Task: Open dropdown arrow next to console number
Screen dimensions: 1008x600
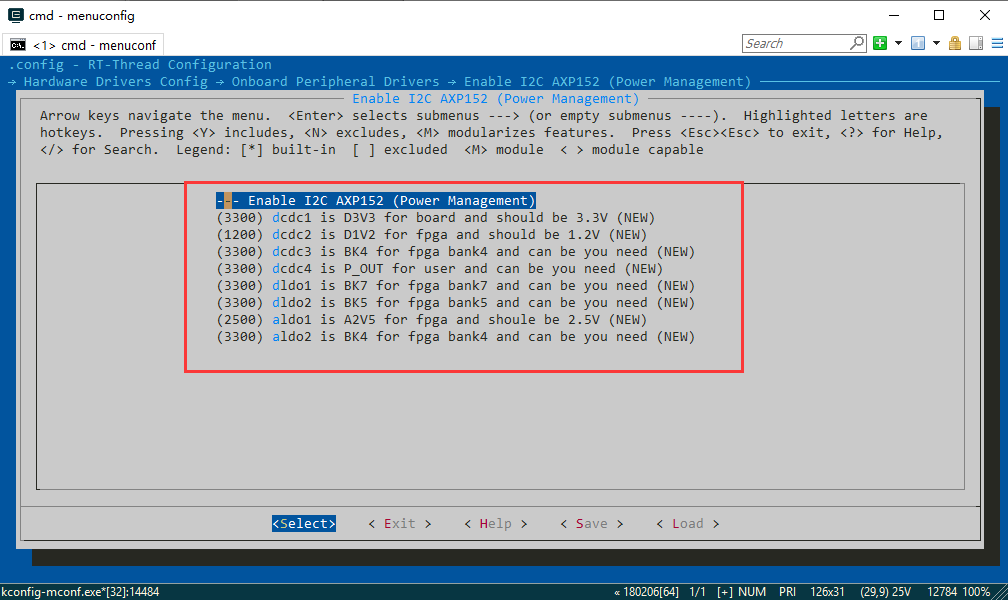Action: click(936, 43)
